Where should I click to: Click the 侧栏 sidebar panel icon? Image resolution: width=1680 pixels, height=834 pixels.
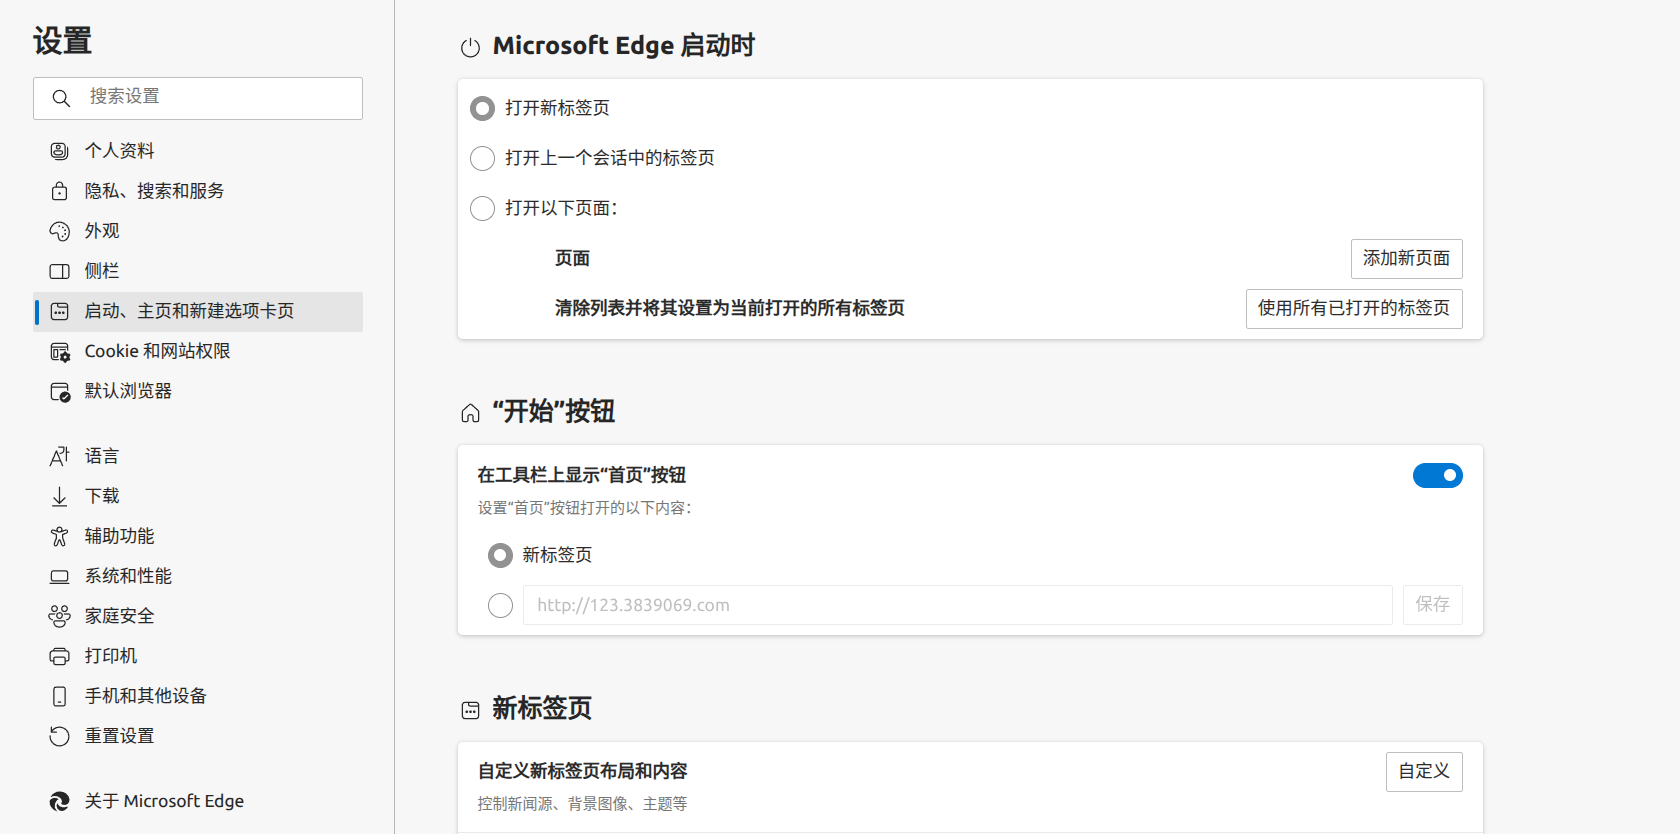point(60,271)
